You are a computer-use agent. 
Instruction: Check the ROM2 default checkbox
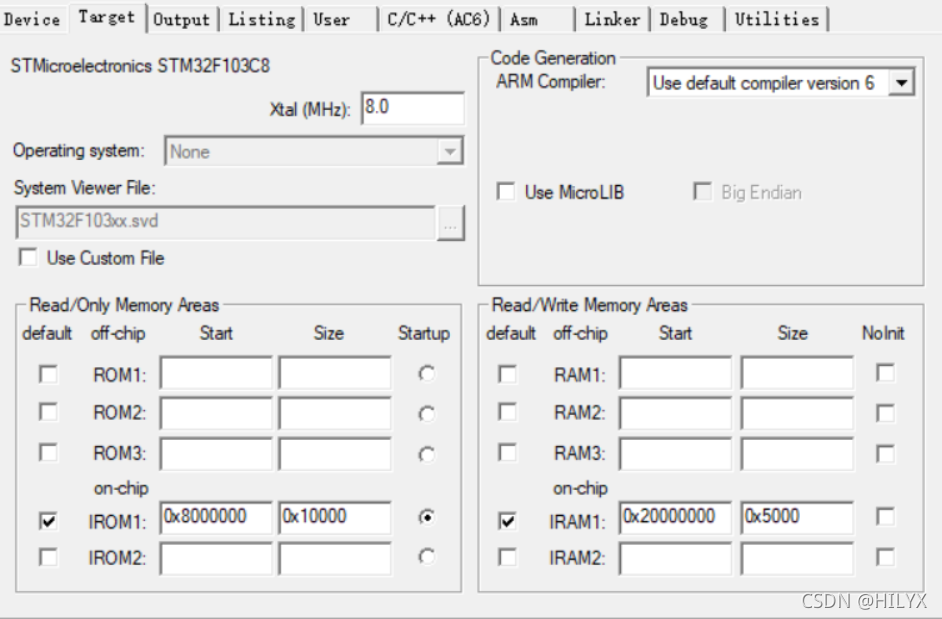coord(48,412)
